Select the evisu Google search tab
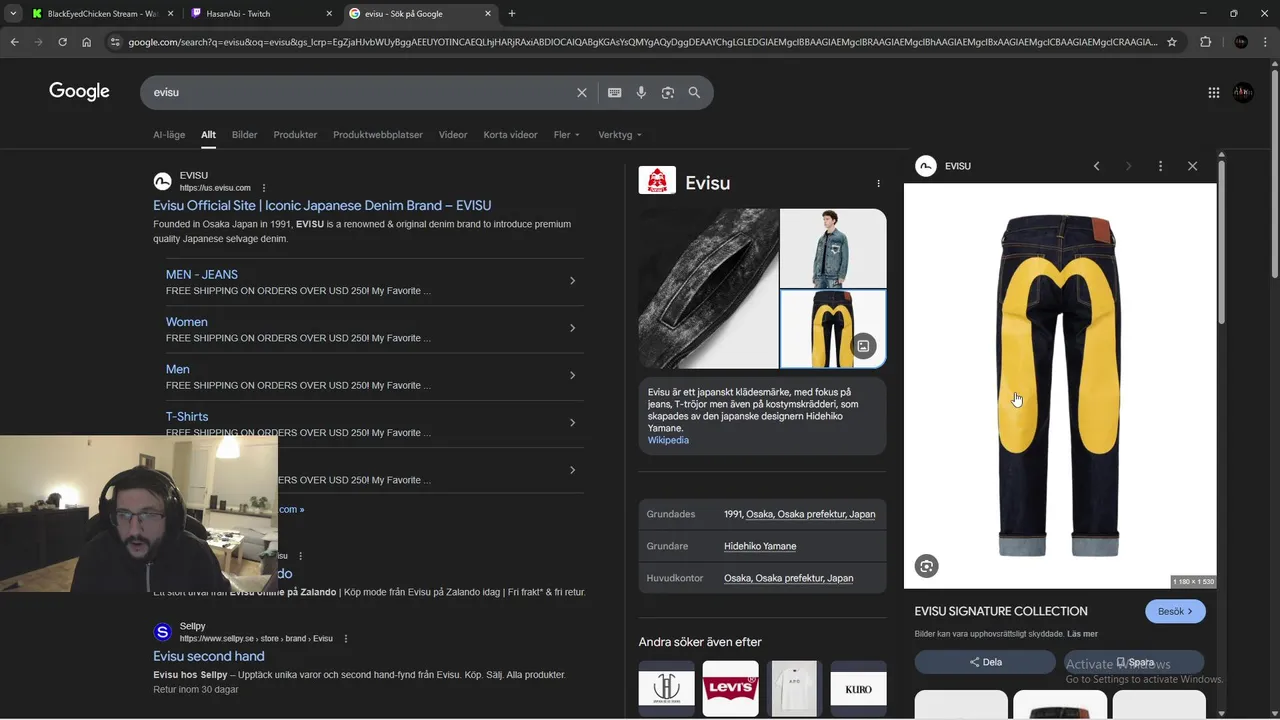1280x720 pixels. pyautogui.click(x=420, y=14)
